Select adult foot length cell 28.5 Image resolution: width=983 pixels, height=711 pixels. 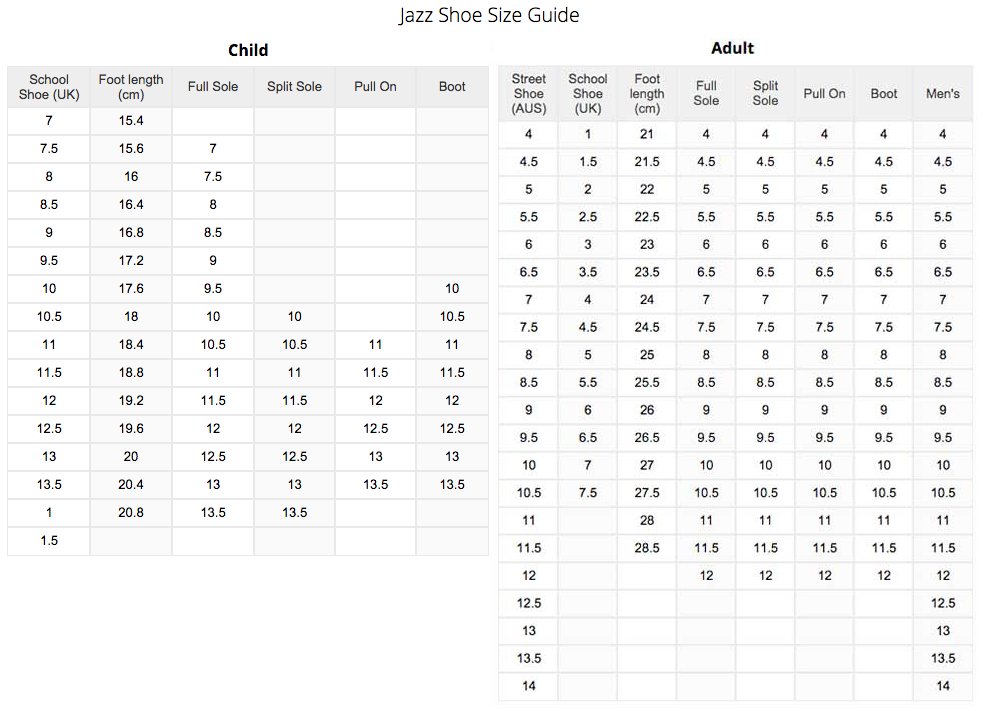click(x=647, y=548)
